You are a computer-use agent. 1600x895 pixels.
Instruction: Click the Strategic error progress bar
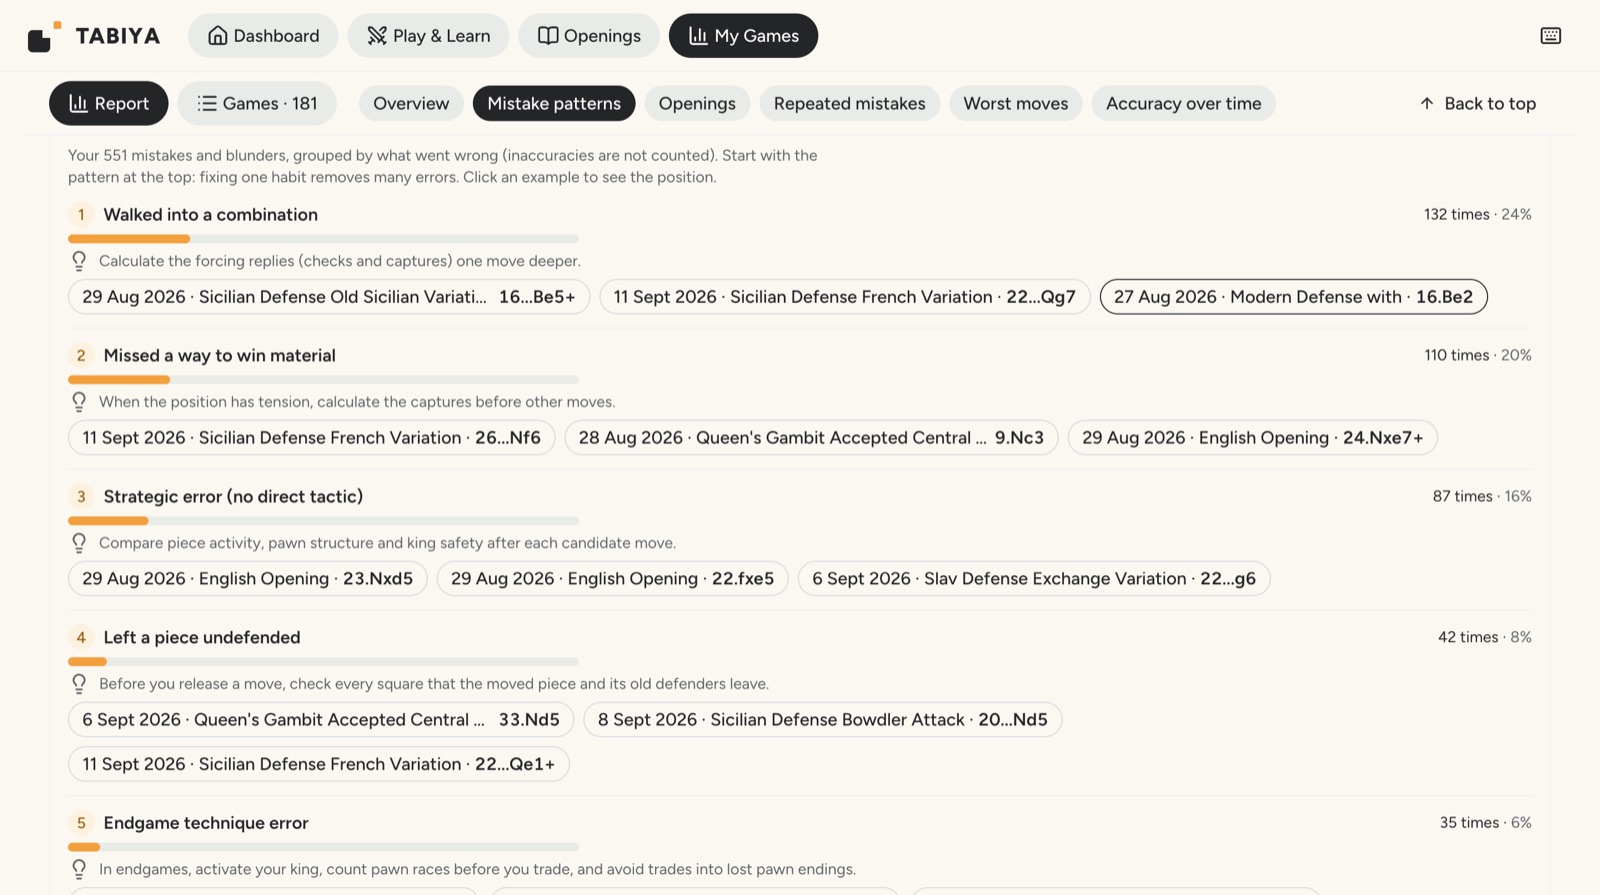(x=323, y=521)
